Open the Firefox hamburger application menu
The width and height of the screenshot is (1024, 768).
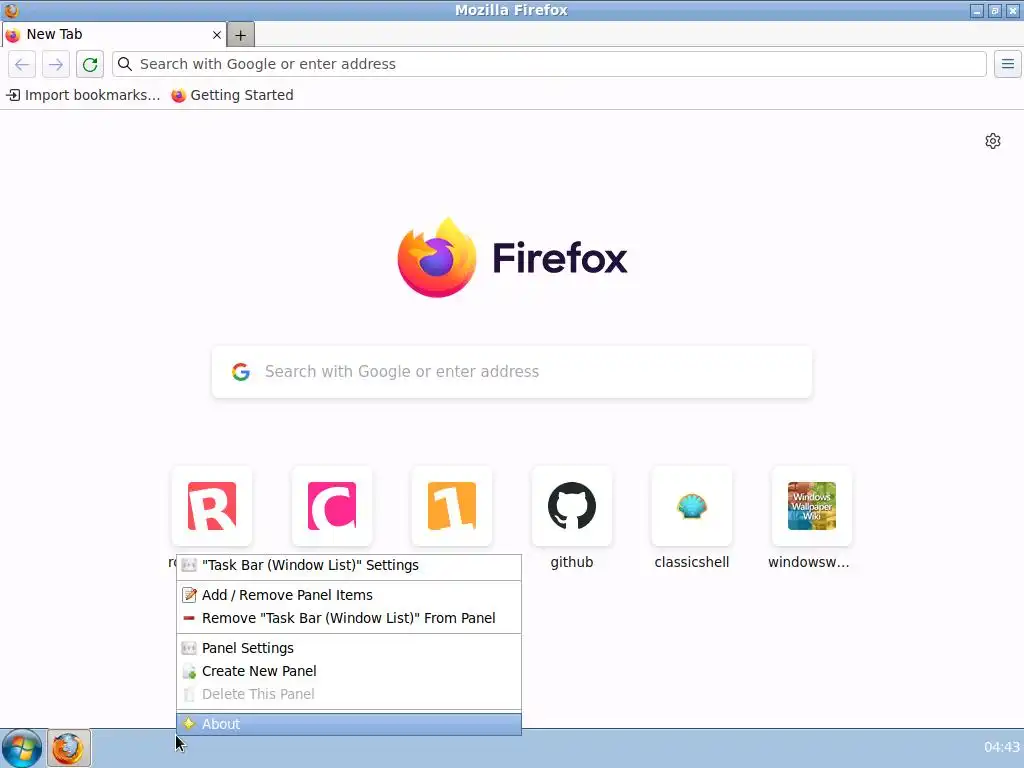[x=1008, y=64]
